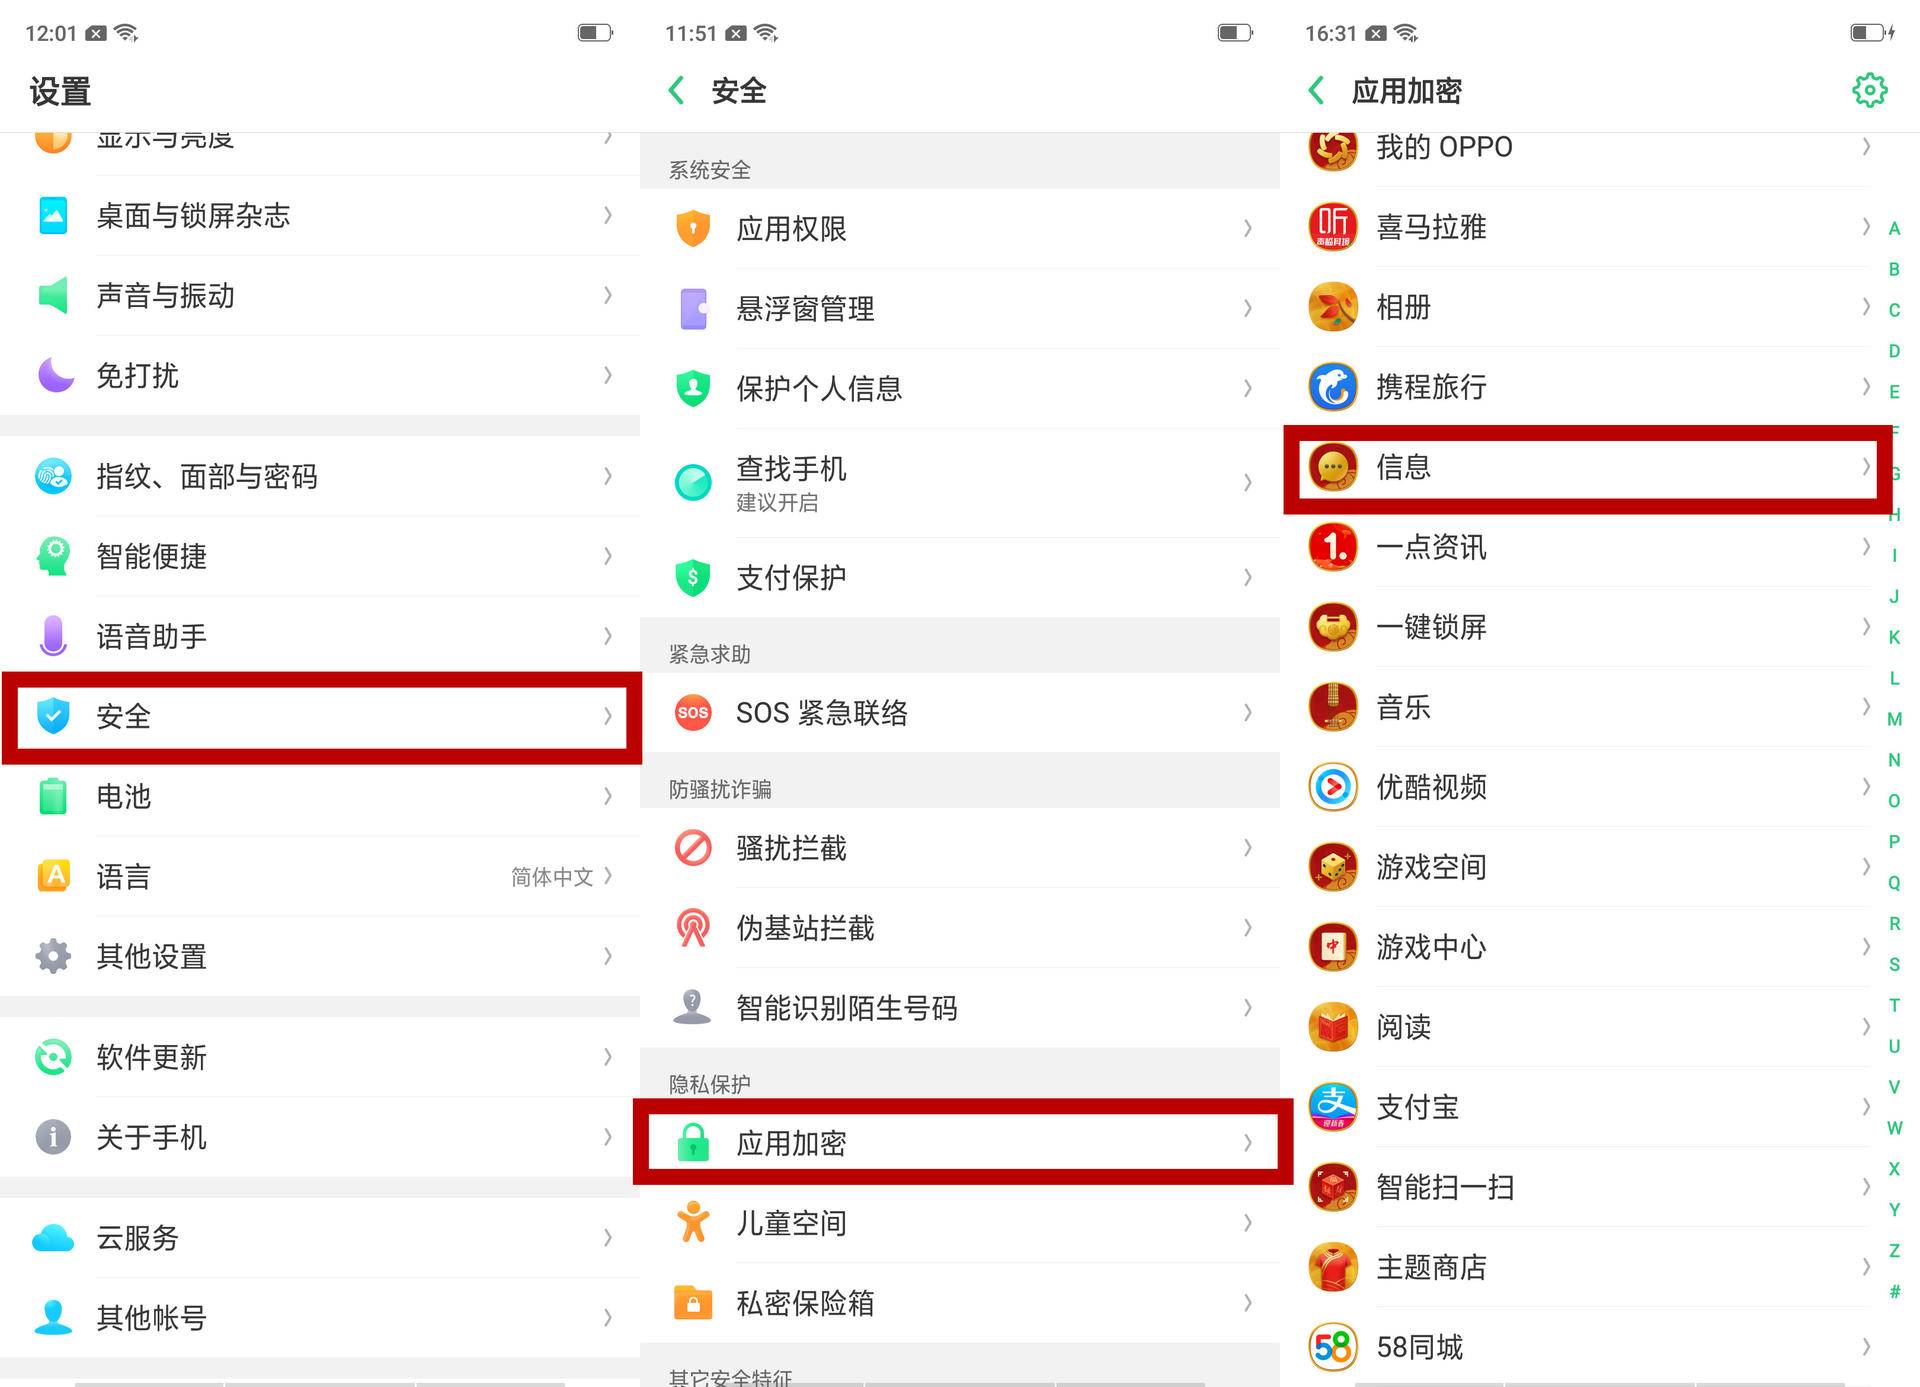
Task: Tap the 58同城 app icon
Action: click(1332, 1347)
